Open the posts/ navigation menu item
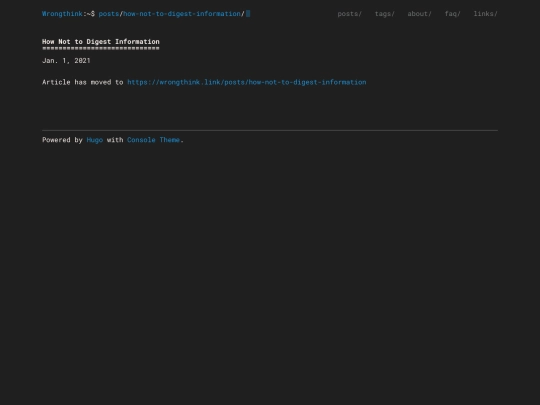Image resolution: width=540 pixels, height=405 pixels. [350, 14]
